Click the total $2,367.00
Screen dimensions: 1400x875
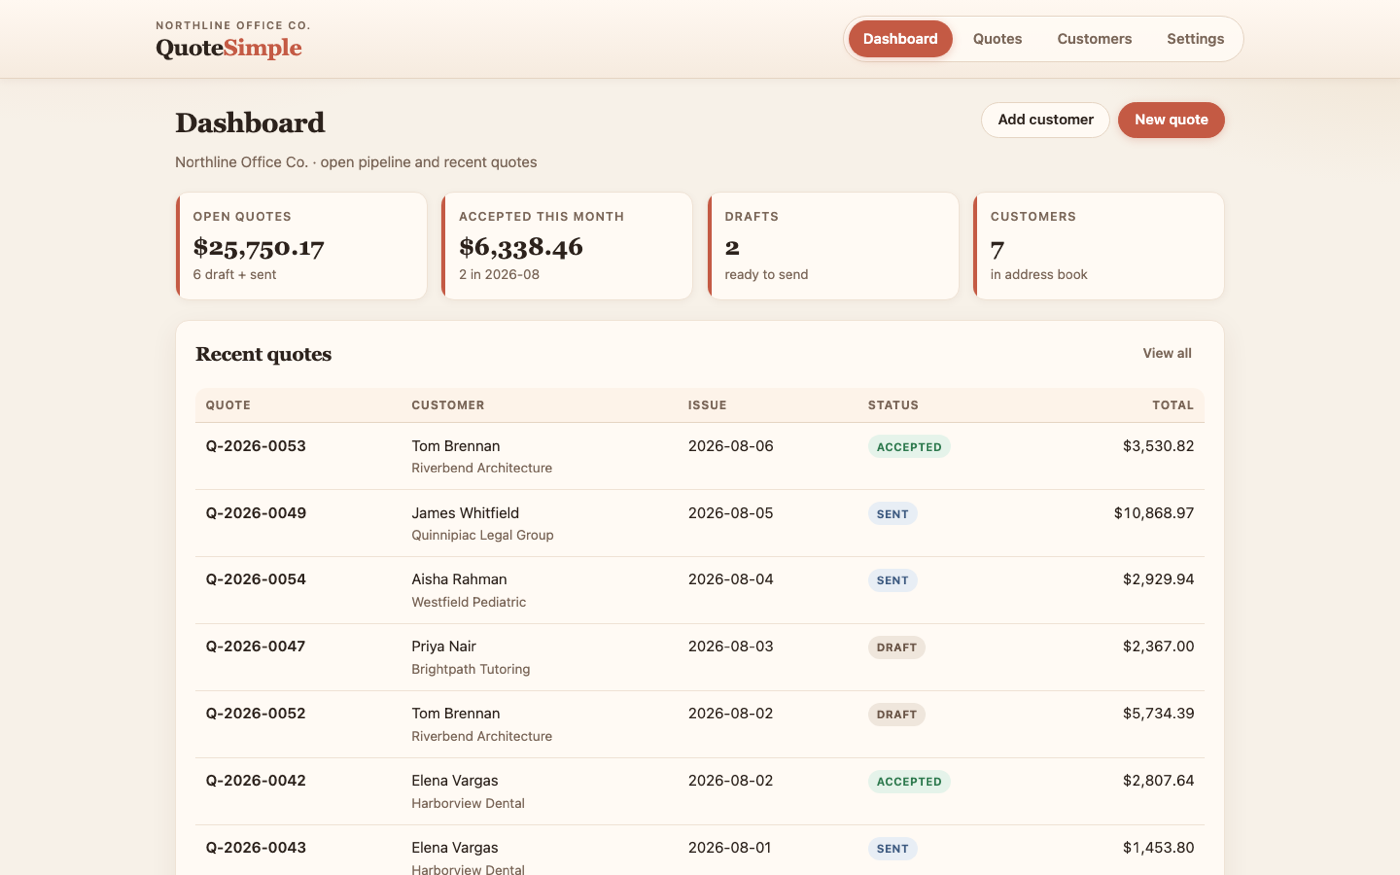1158,646
